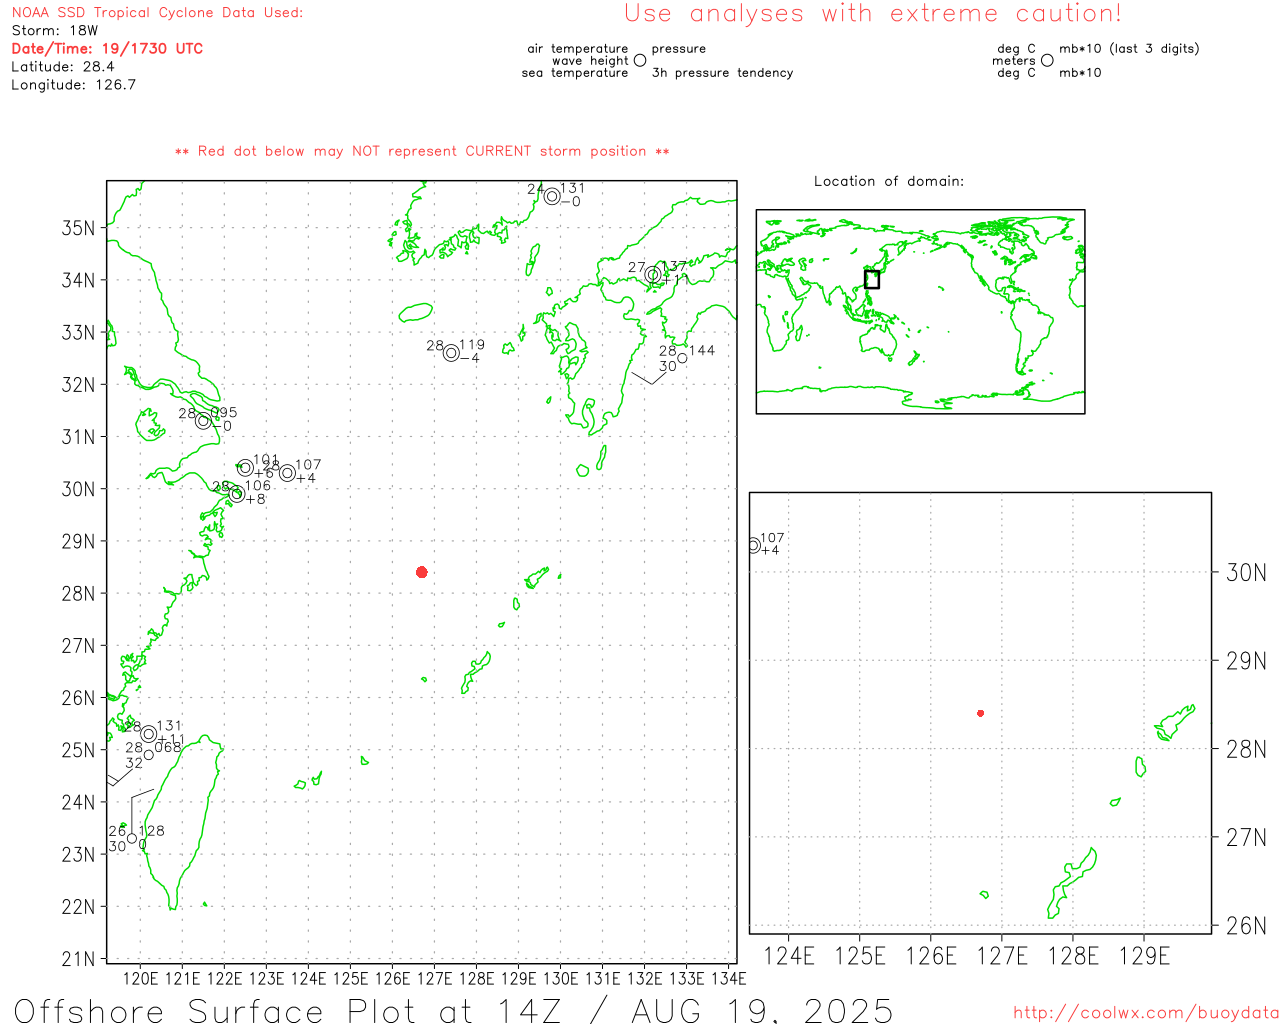Click the inset map station circle labeled 107 +4
The height and width of the screenshot is (1024, 1280).
click(x=754, y=545)
